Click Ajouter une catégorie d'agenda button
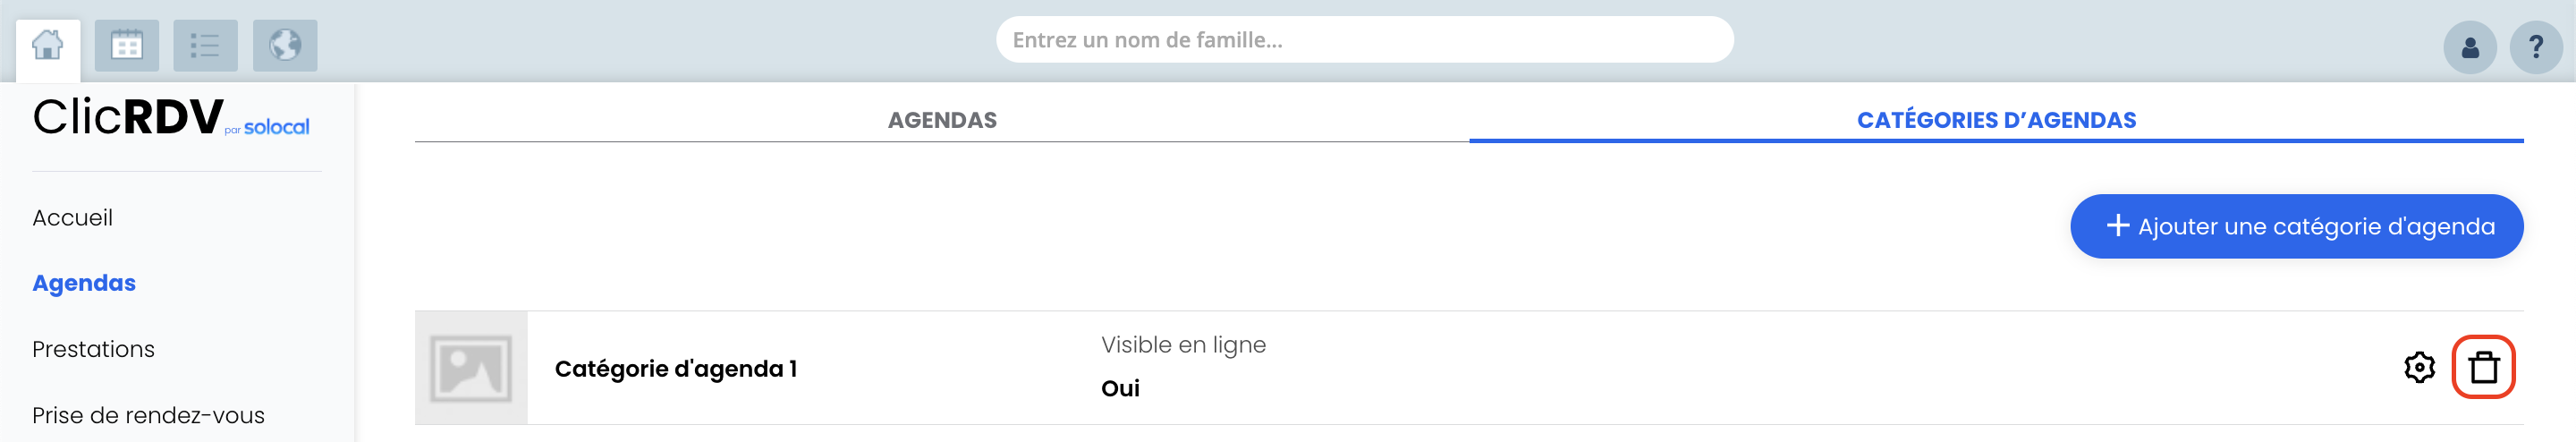This screenshot has width=2576, height=442. (x=2296, y=226)
